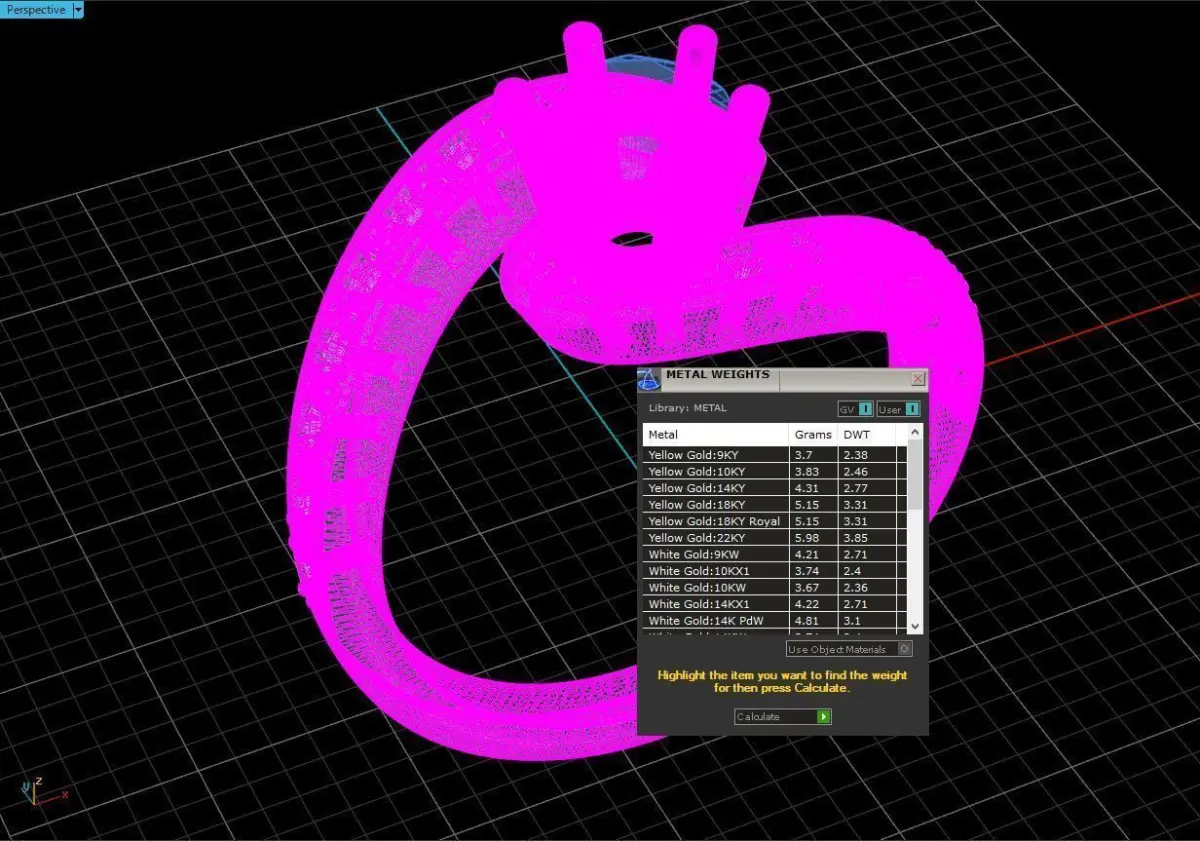Click the 5.98 grams value cell
Screen dimensions: 1200x841
coord(814,538)
